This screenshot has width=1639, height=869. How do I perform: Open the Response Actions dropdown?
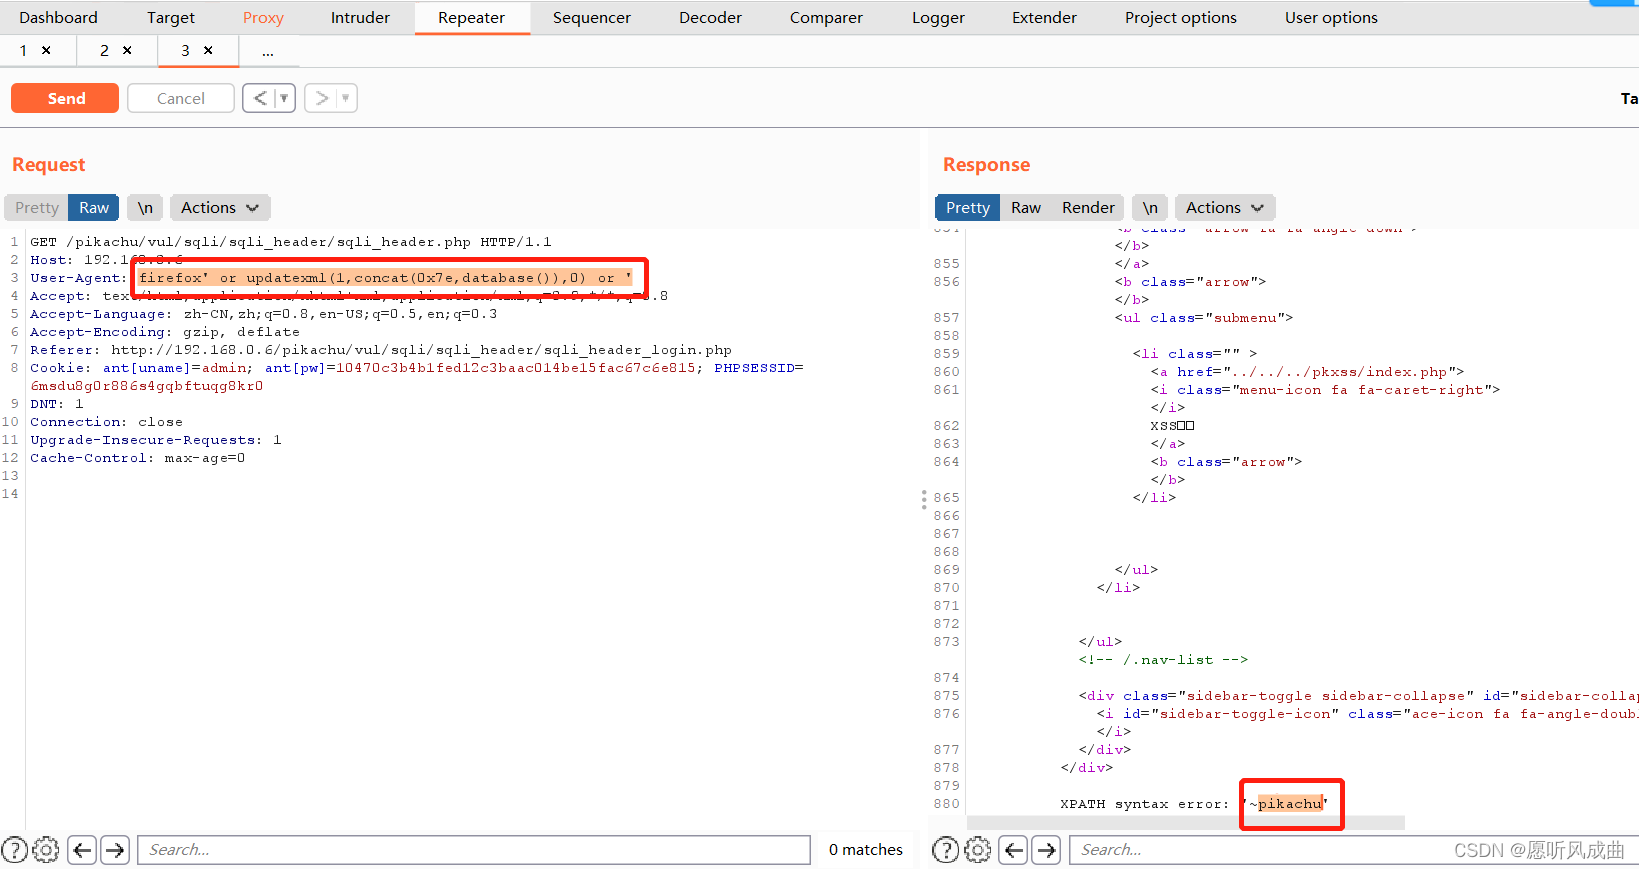(x=1224, y=207)
